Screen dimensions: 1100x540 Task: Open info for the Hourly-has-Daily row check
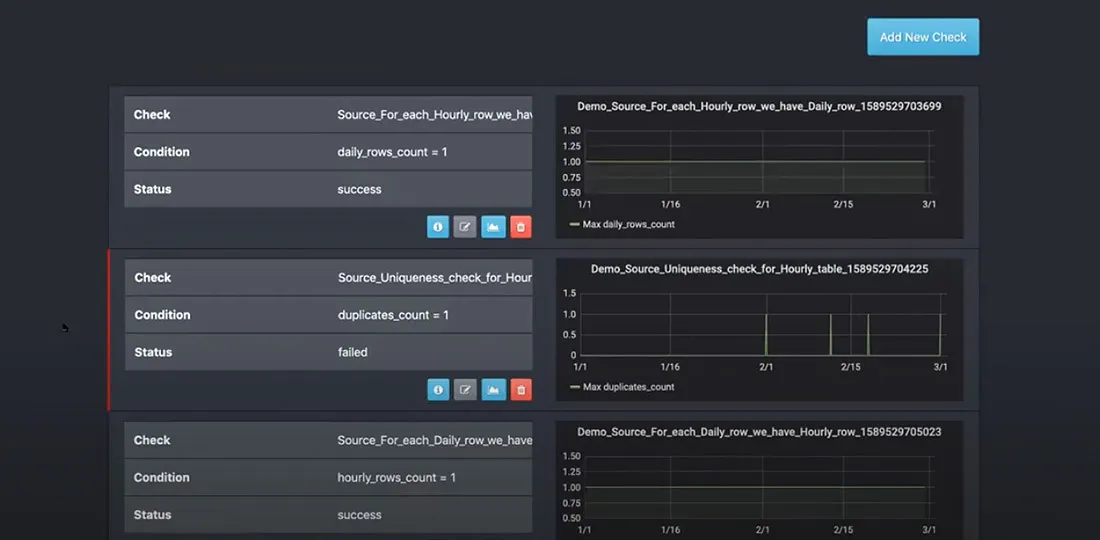coord(438,227)
